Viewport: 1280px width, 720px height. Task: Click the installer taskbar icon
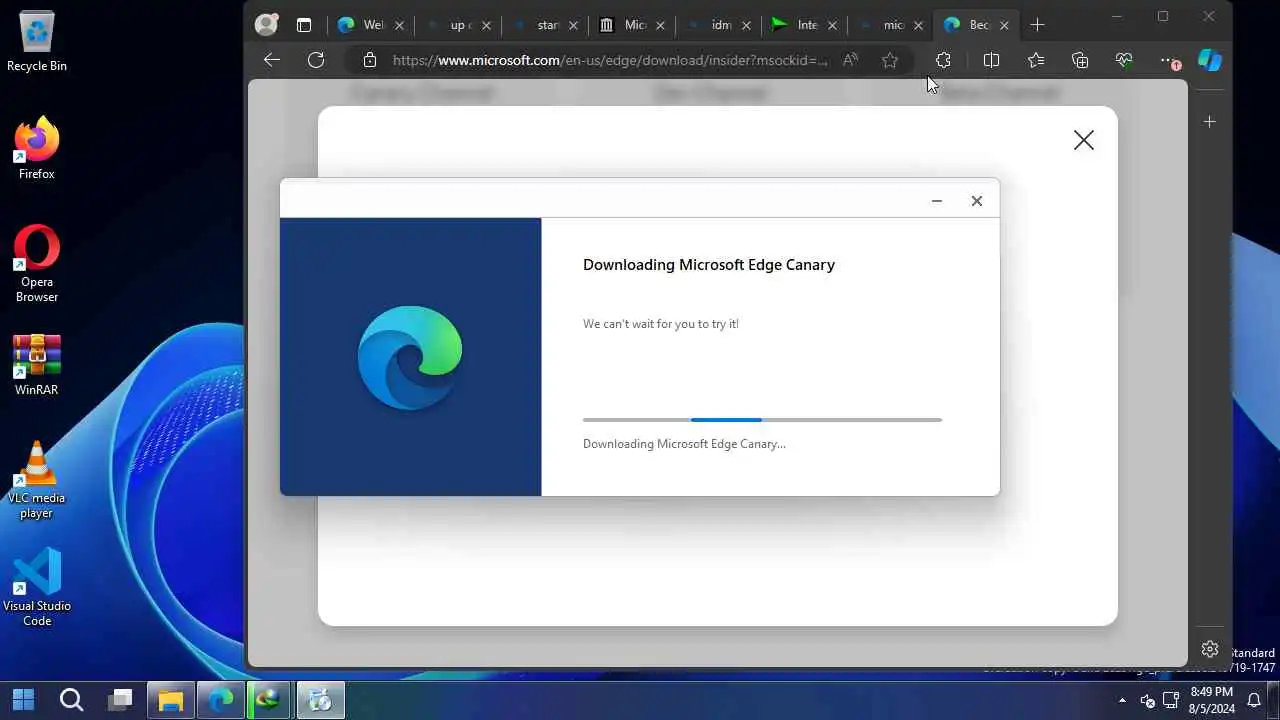tap(320, 699)
